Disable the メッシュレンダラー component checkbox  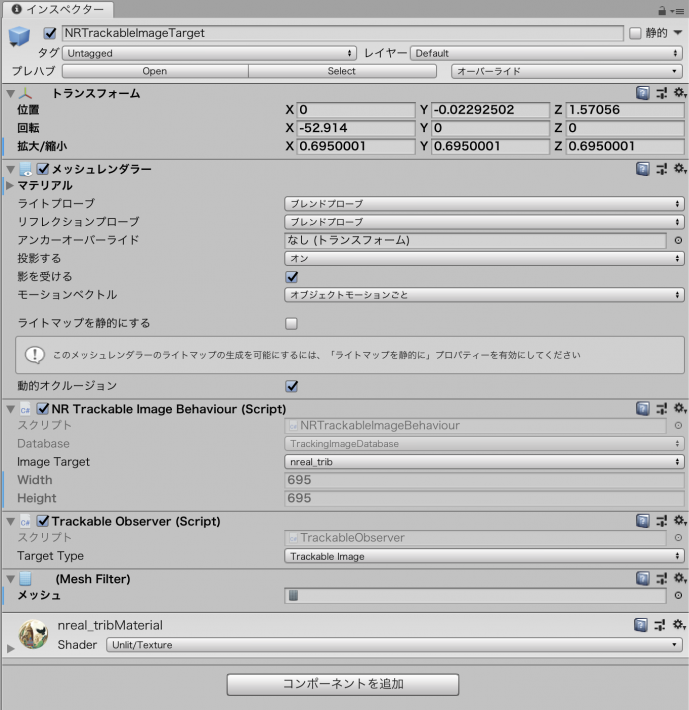(x=43, y=169)
